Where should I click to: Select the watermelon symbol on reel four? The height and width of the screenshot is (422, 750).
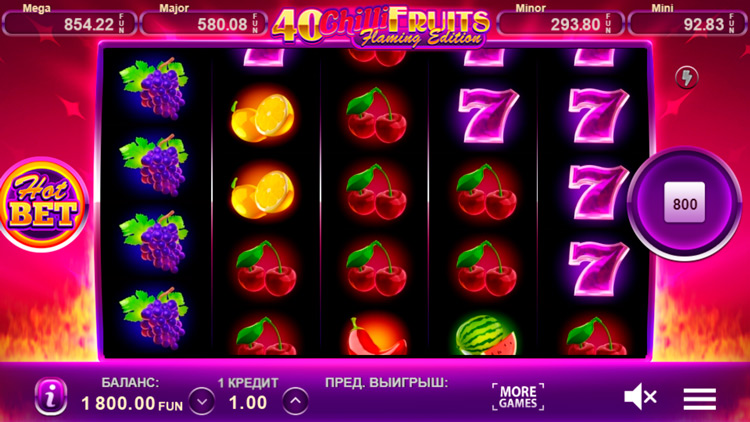coord(486,335)
